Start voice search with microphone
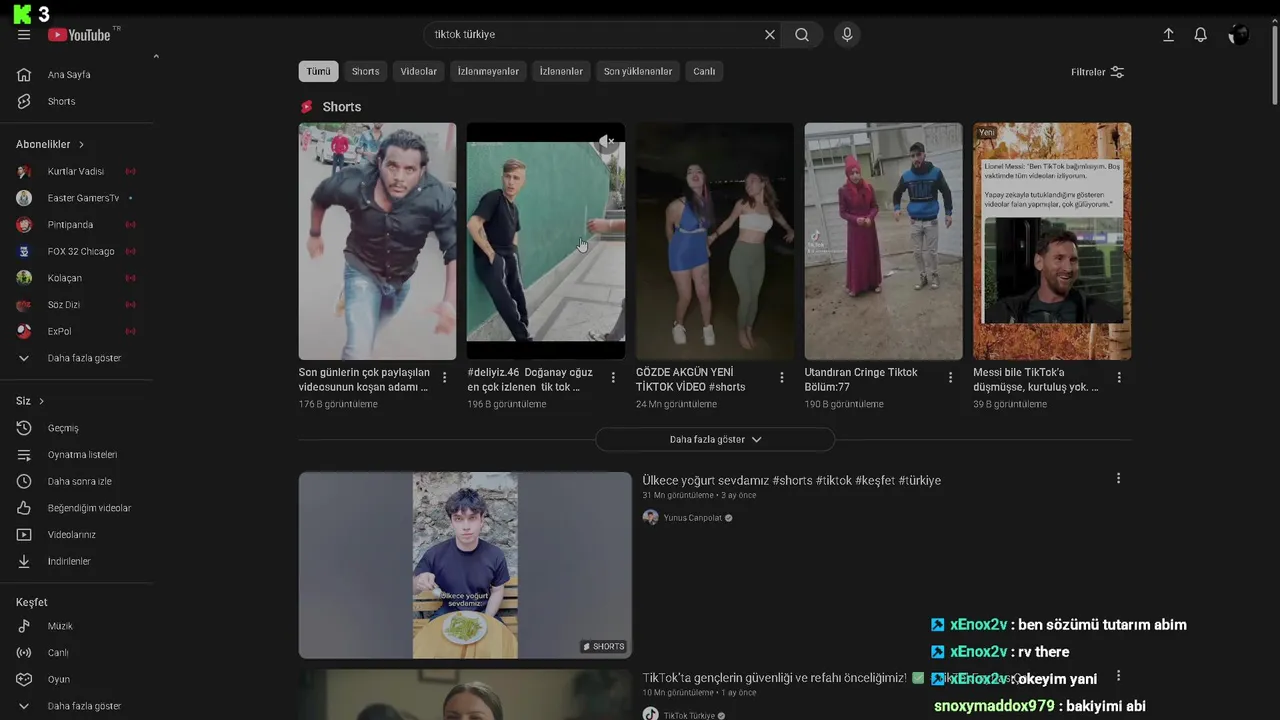The image size is (1280, 720). coord(847,34)
